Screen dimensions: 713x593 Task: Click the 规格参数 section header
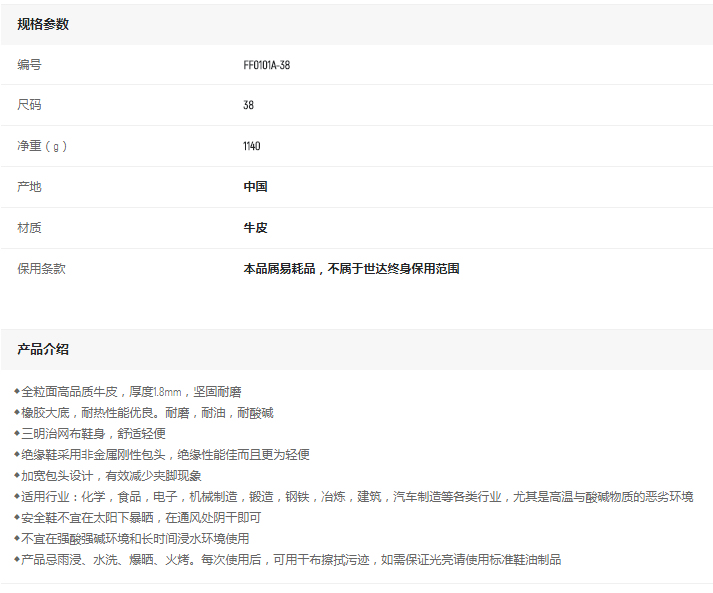(x=43, y=24)
